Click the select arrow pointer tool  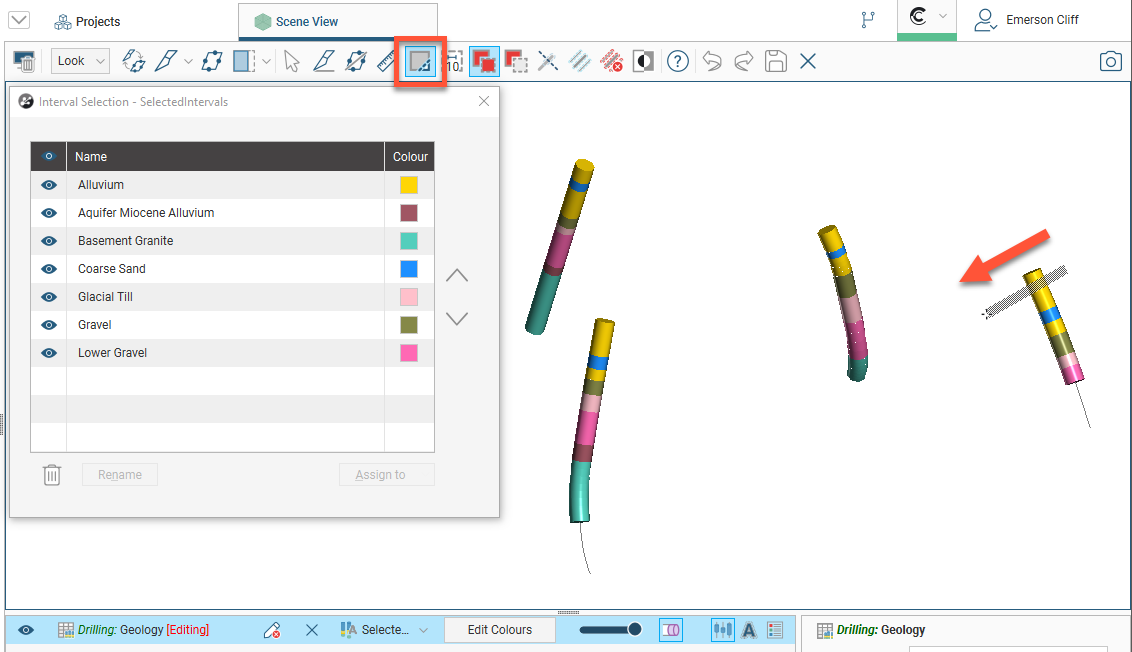pyautogui.click(x=291, y=62)
